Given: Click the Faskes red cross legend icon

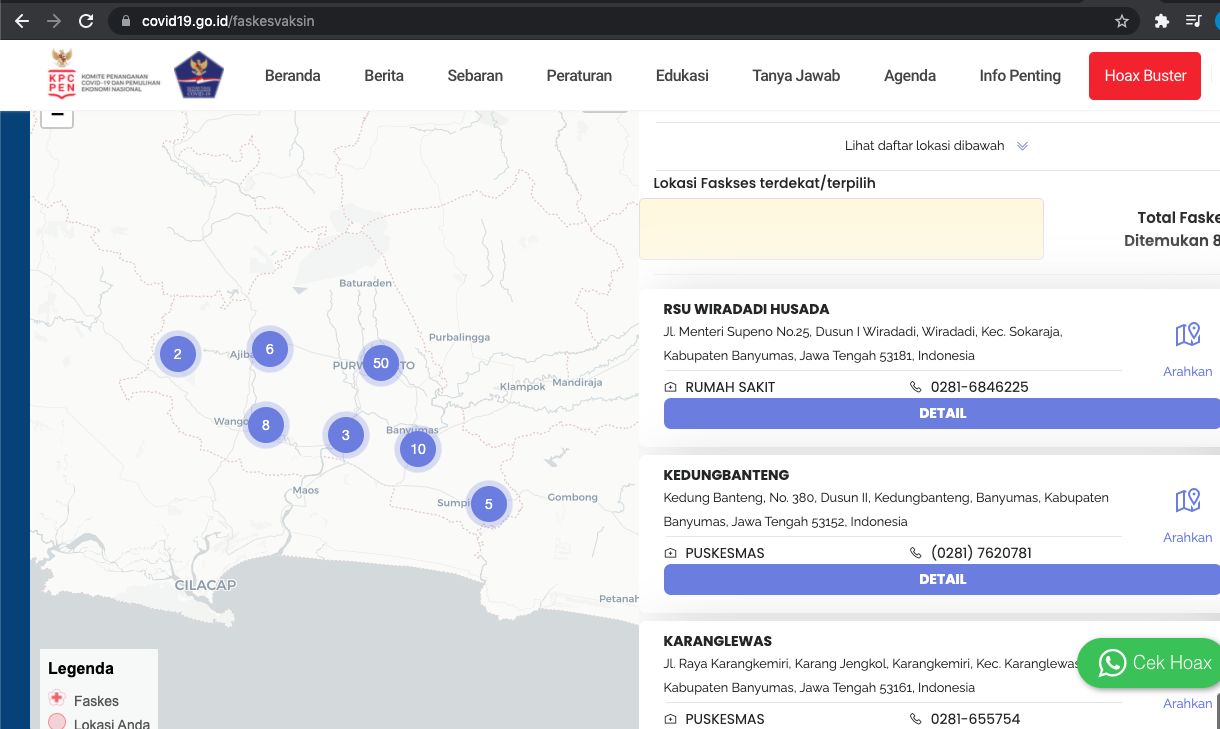Looking at the screenshot, I should click(57, 699).
